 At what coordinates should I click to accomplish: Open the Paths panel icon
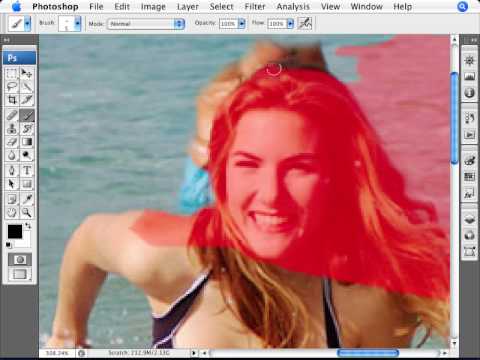coord(469,251)
